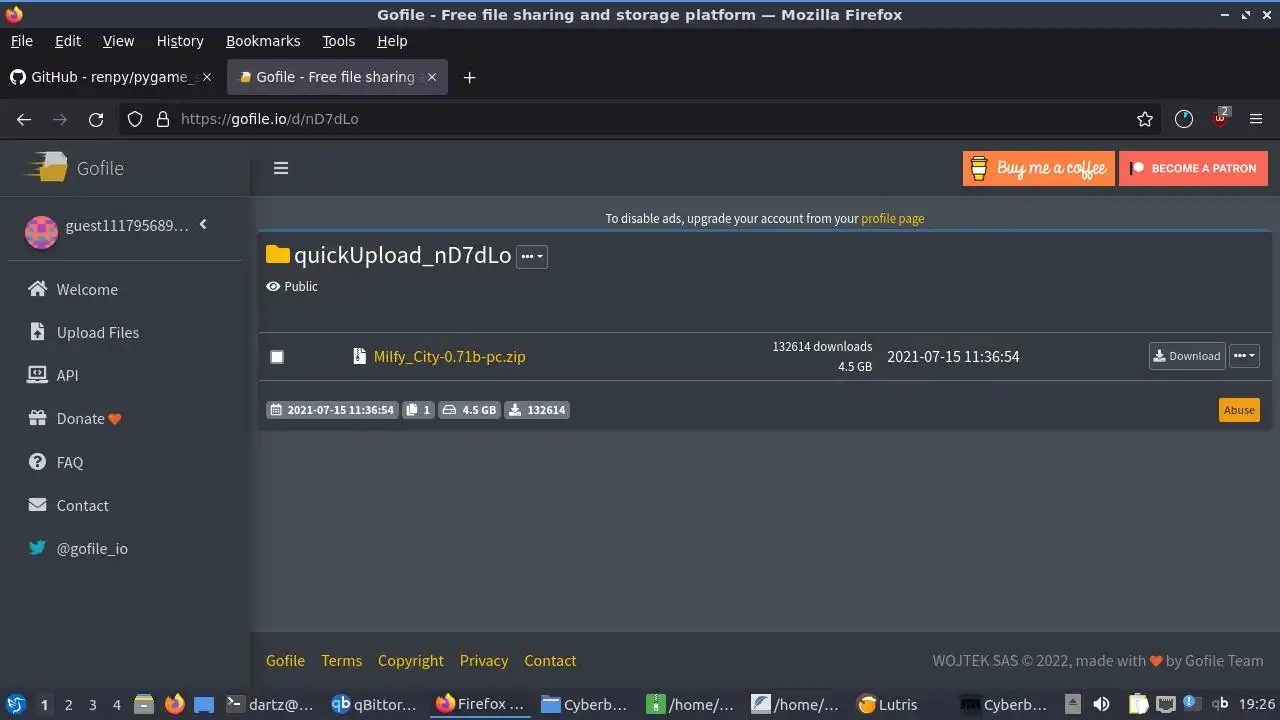Screen dimensions: 1280x720
Task: Open the hamburger sidebar toggle on Gofile page
Action: point(281,168)
